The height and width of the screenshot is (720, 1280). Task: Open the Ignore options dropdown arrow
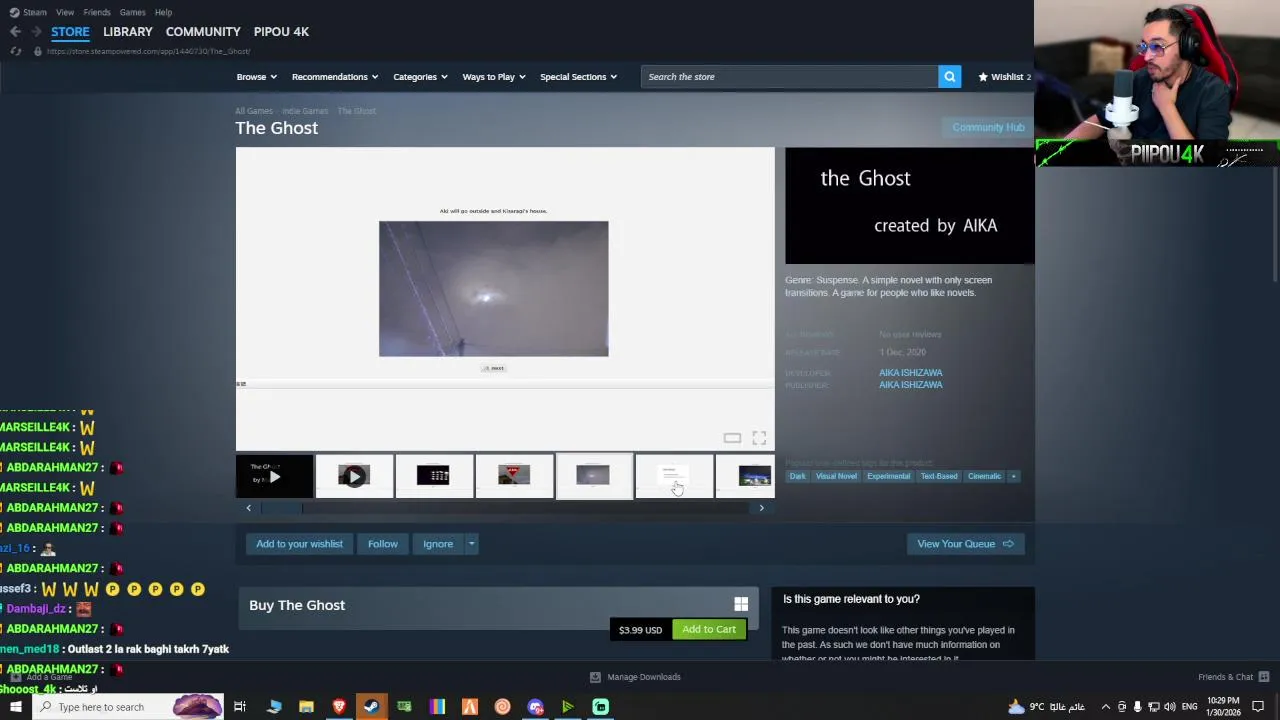[471, 544]
